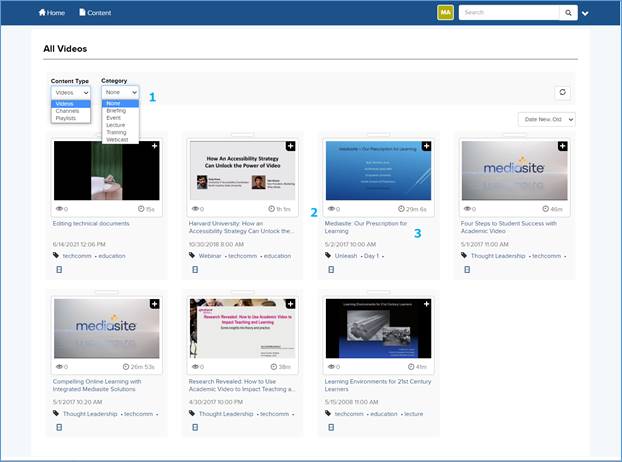Click film icon under Editing technical documents
The height and width of the screenshot is (462, 622).
[59, 270]
